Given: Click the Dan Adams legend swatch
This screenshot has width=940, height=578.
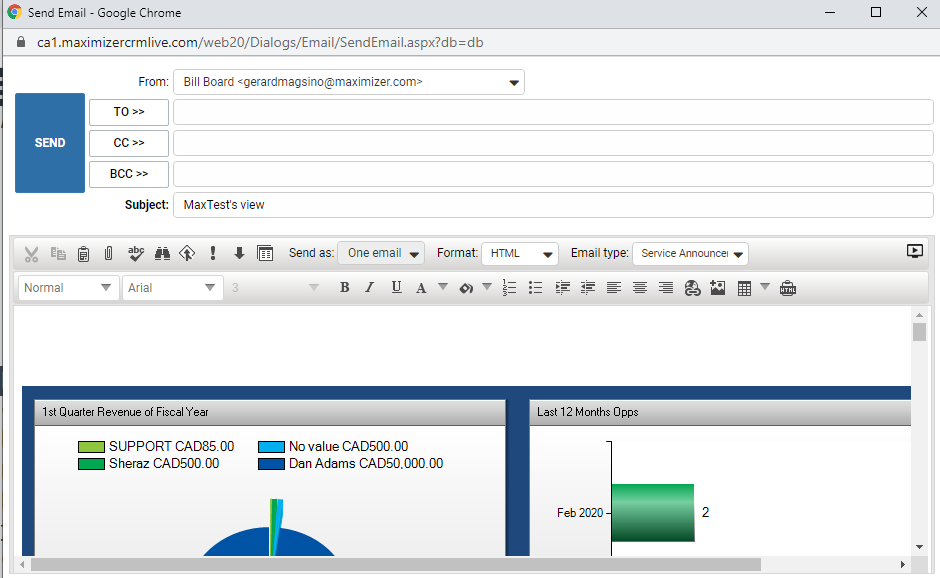Looking at the screenshot, I should (x=271, y=464).
